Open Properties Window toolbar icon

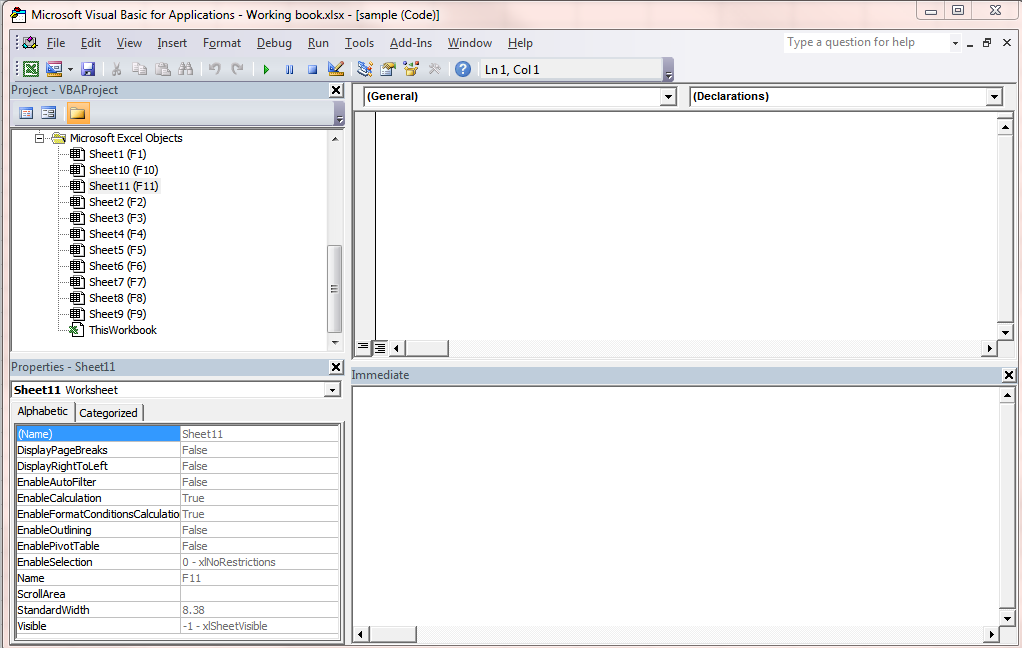(388, 69)
